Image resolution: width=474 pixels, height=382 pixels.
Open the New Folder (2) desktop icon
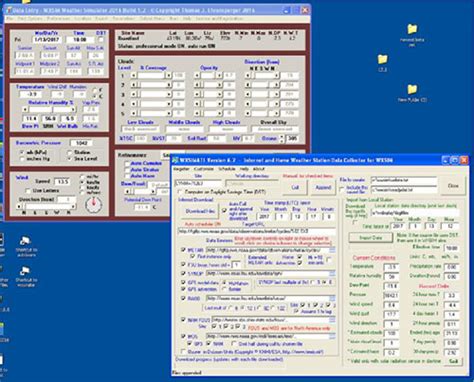(x=412, y=93)
